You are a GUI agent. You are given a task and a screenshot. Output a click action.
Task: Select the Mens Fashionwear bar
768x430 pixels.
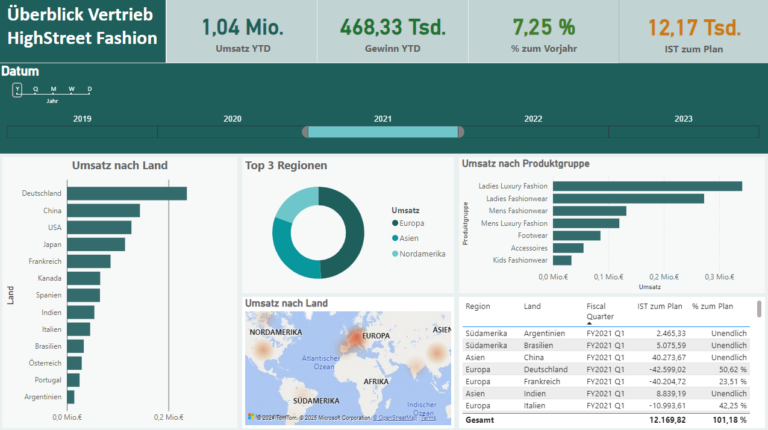[x=590, y=211]
